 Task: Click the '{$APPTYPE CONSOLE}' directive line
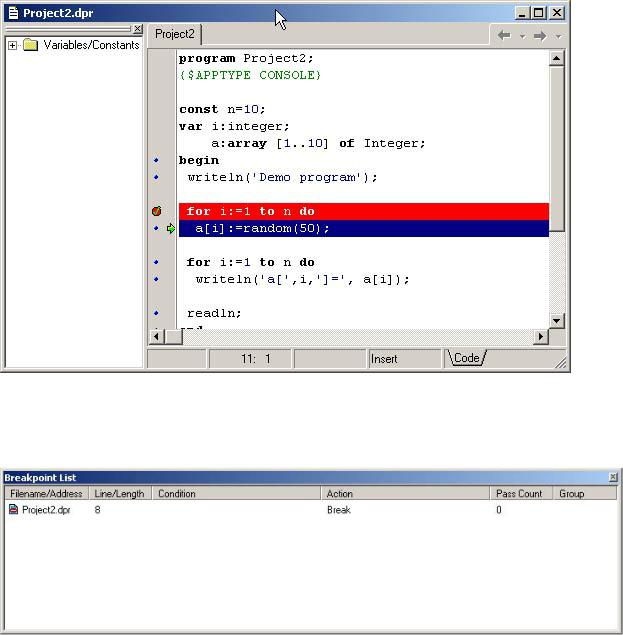[x=250, y=75]
